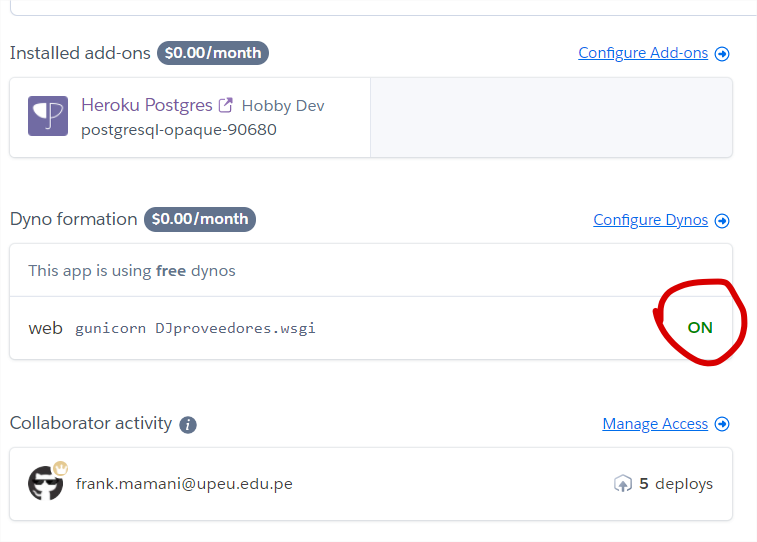Click the Heroku Postgres elephant logo icon

click(48, 116)
